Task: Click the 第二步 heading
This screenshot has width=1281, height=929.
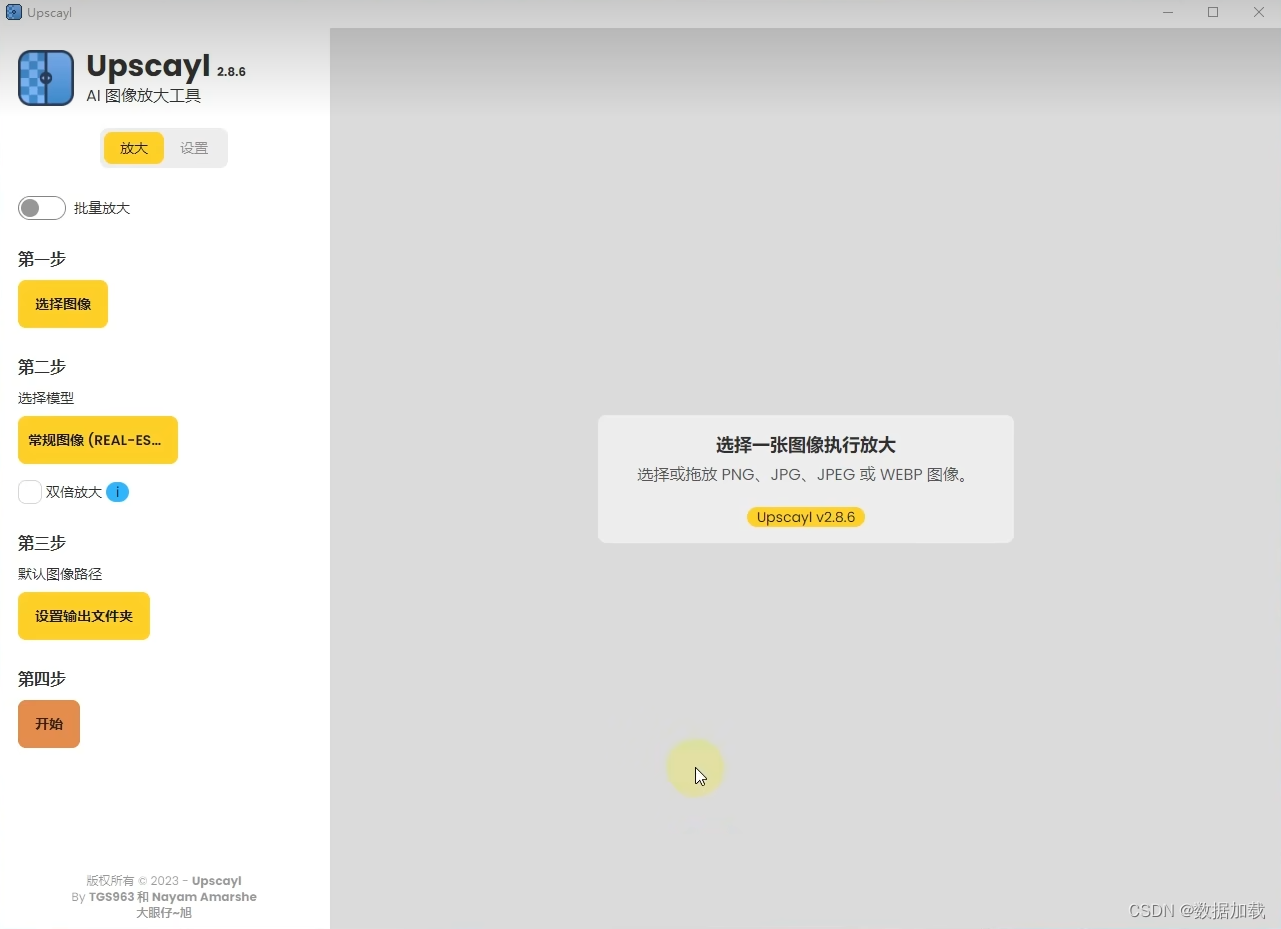Action: pos(42,367)
